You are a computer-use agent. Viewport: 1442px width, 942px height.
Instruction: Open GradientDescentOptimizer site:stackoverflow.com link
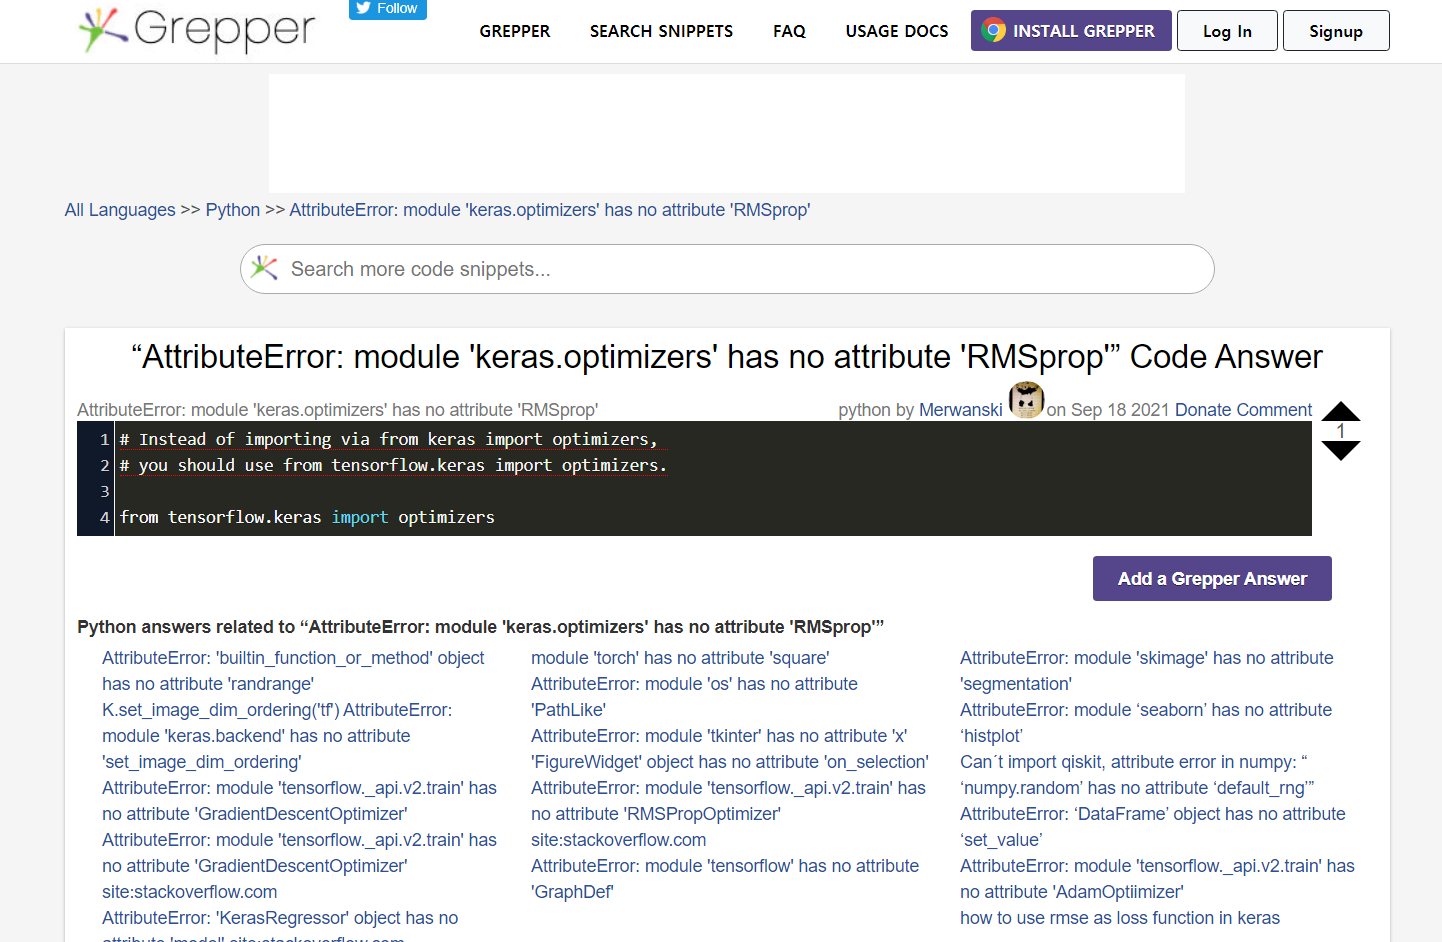point(299,866)
